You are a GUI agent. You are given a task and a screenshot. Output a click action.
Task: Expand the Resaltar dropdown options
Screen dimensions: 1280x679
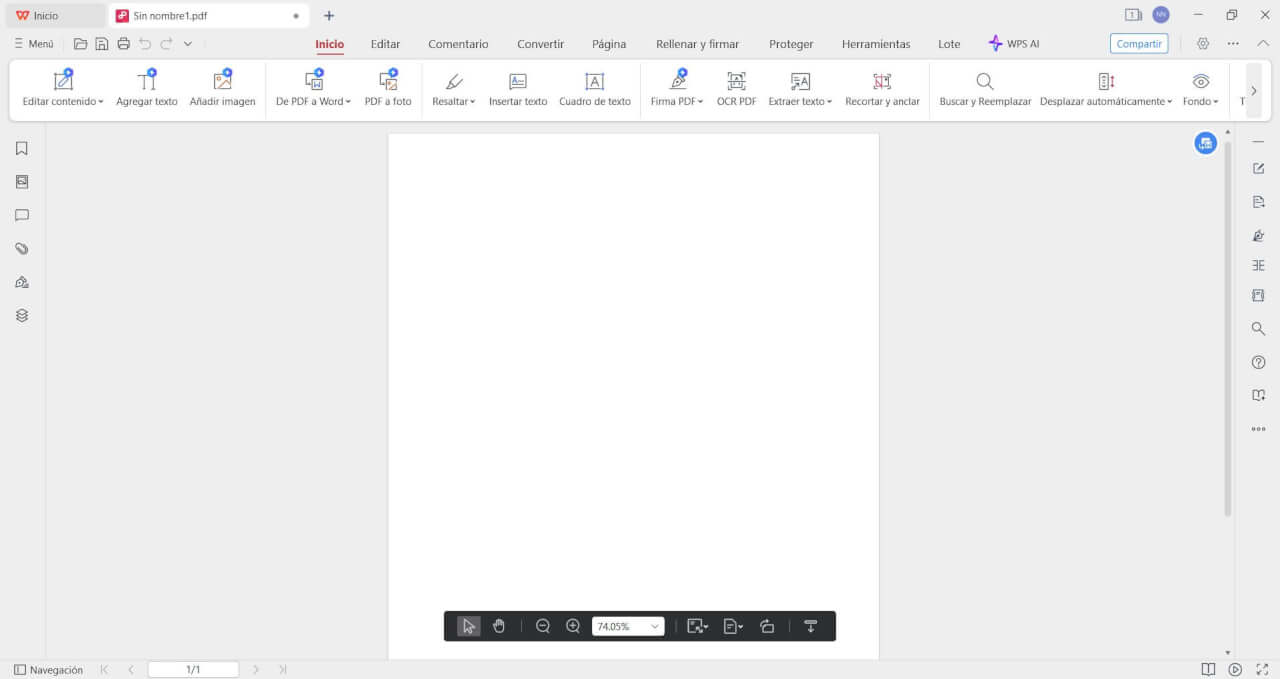point(472,102)
